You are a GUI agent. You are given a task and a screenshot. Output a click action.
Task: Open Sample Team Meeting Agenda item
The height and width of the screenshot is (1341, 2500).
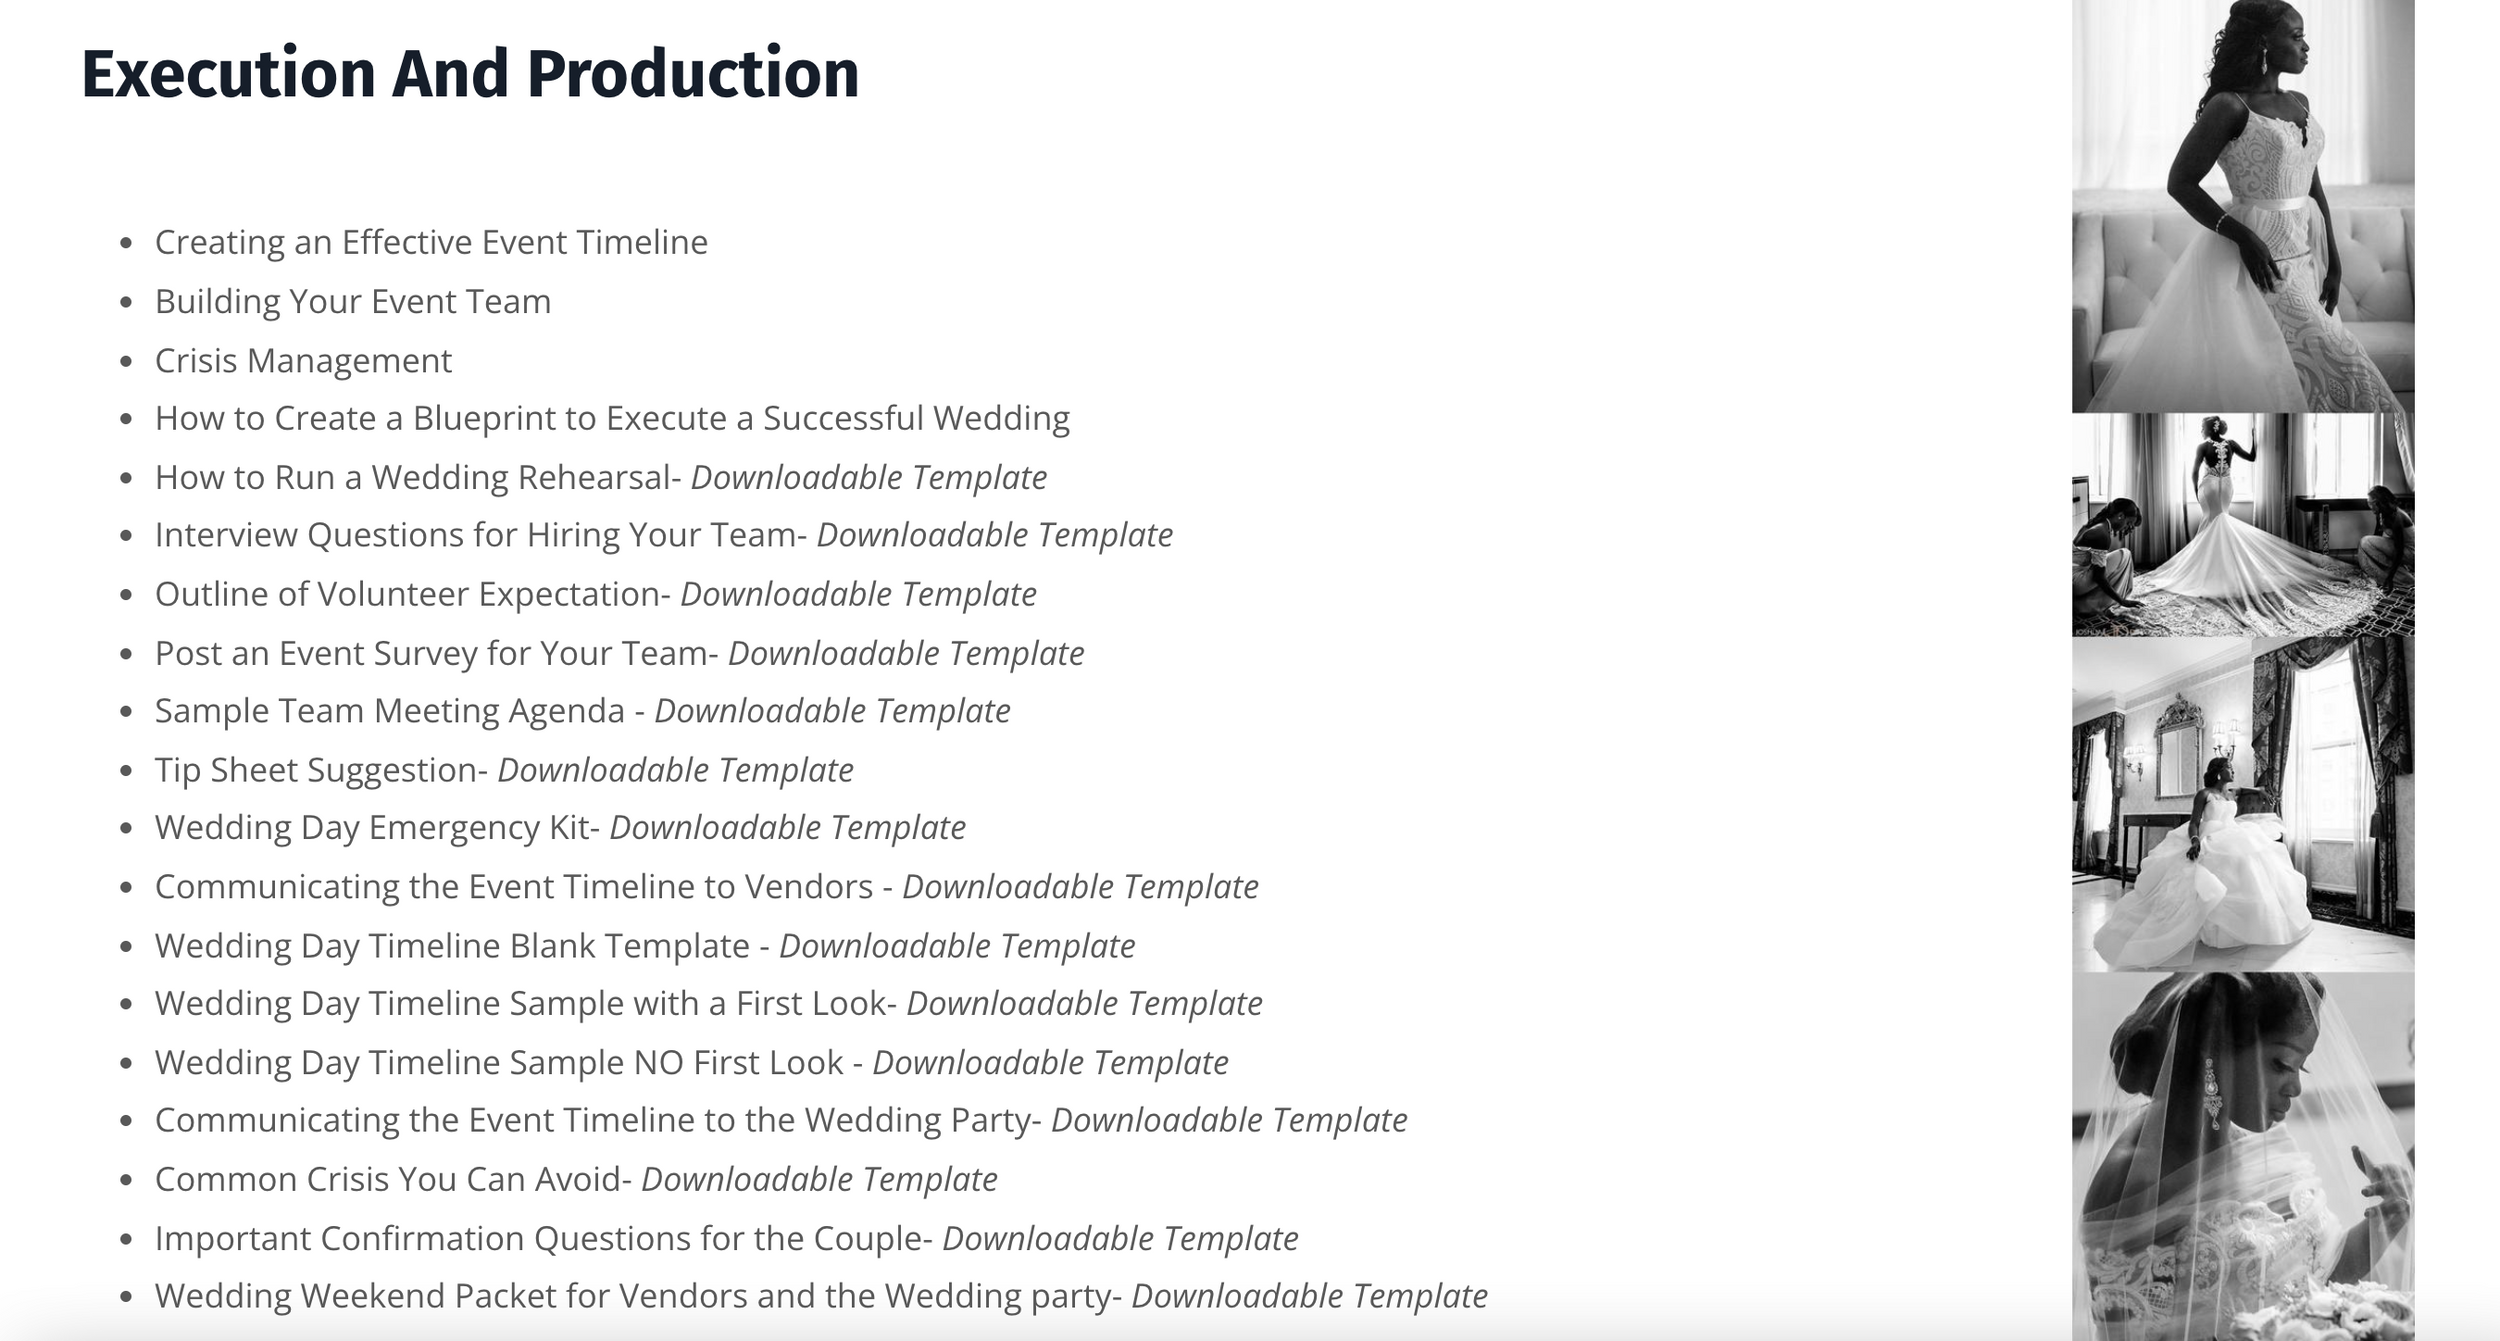pos(583,711)
